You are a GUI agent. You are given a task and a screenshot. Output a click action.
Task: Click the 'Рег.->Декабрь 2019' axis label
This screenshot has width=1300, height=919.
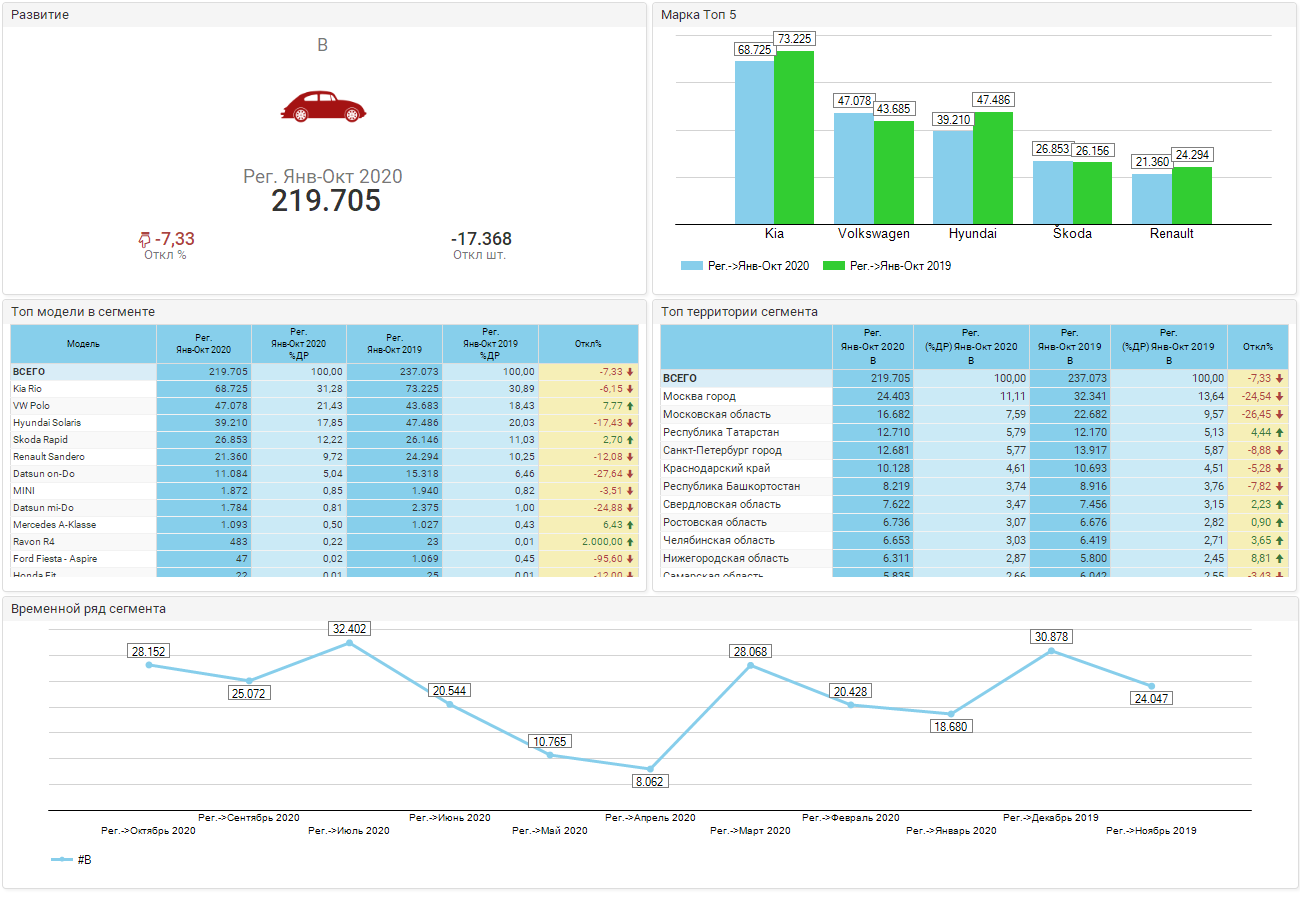coord(1051,817)
